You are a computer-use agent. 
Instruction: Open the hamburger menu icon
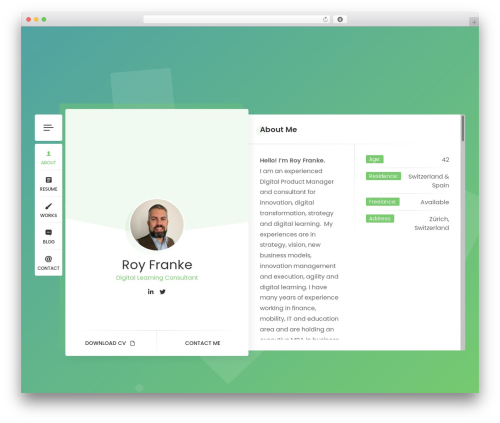click(48, 128)
